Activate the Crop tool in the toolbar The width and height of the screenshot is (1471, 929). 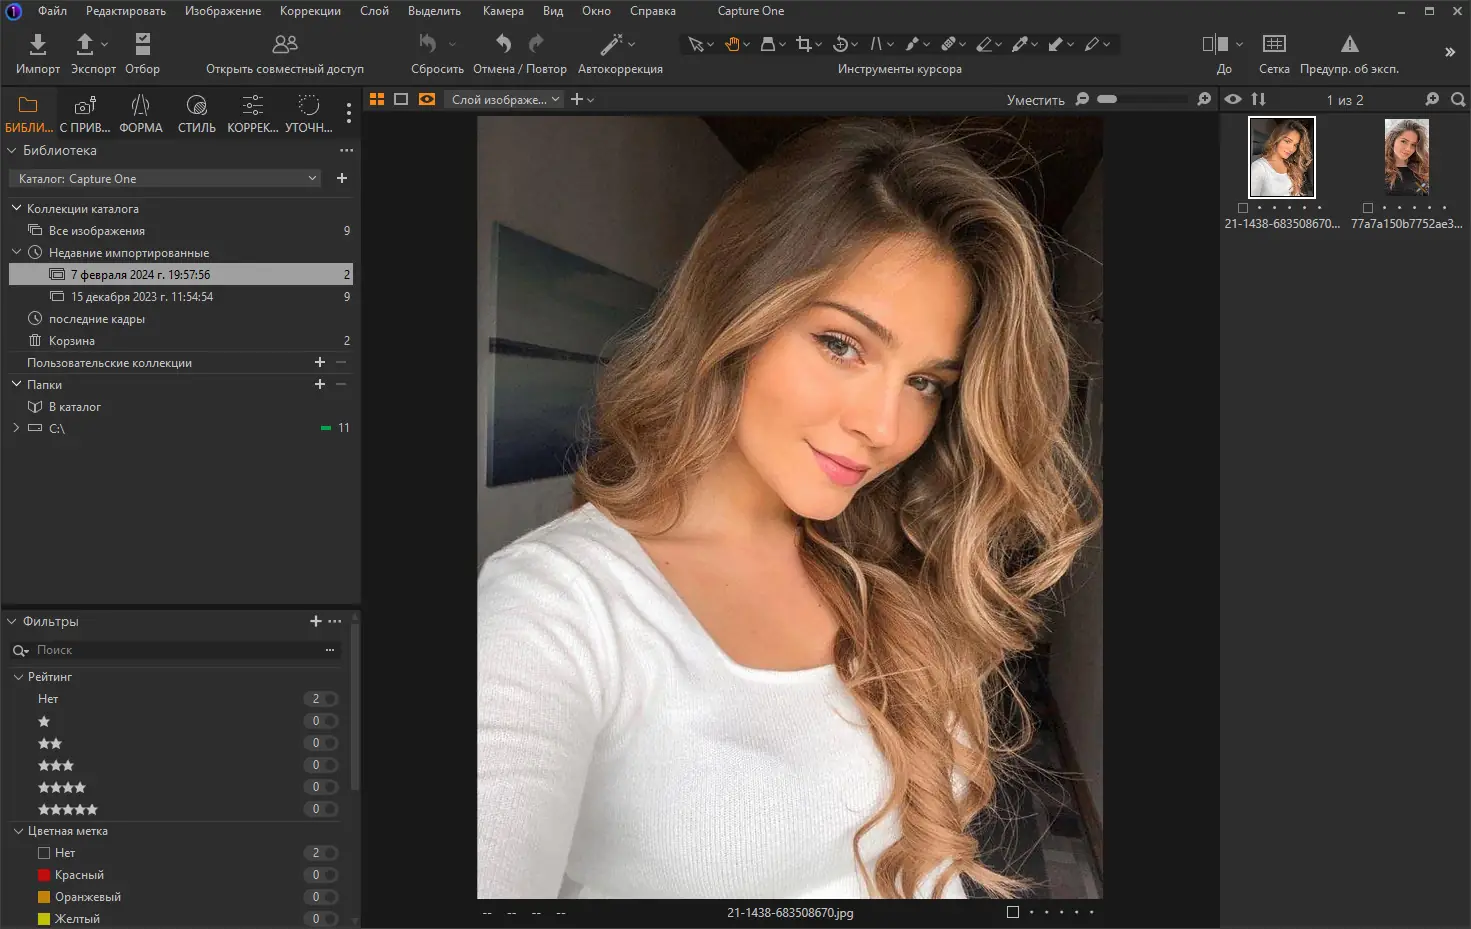pos(802,44)
